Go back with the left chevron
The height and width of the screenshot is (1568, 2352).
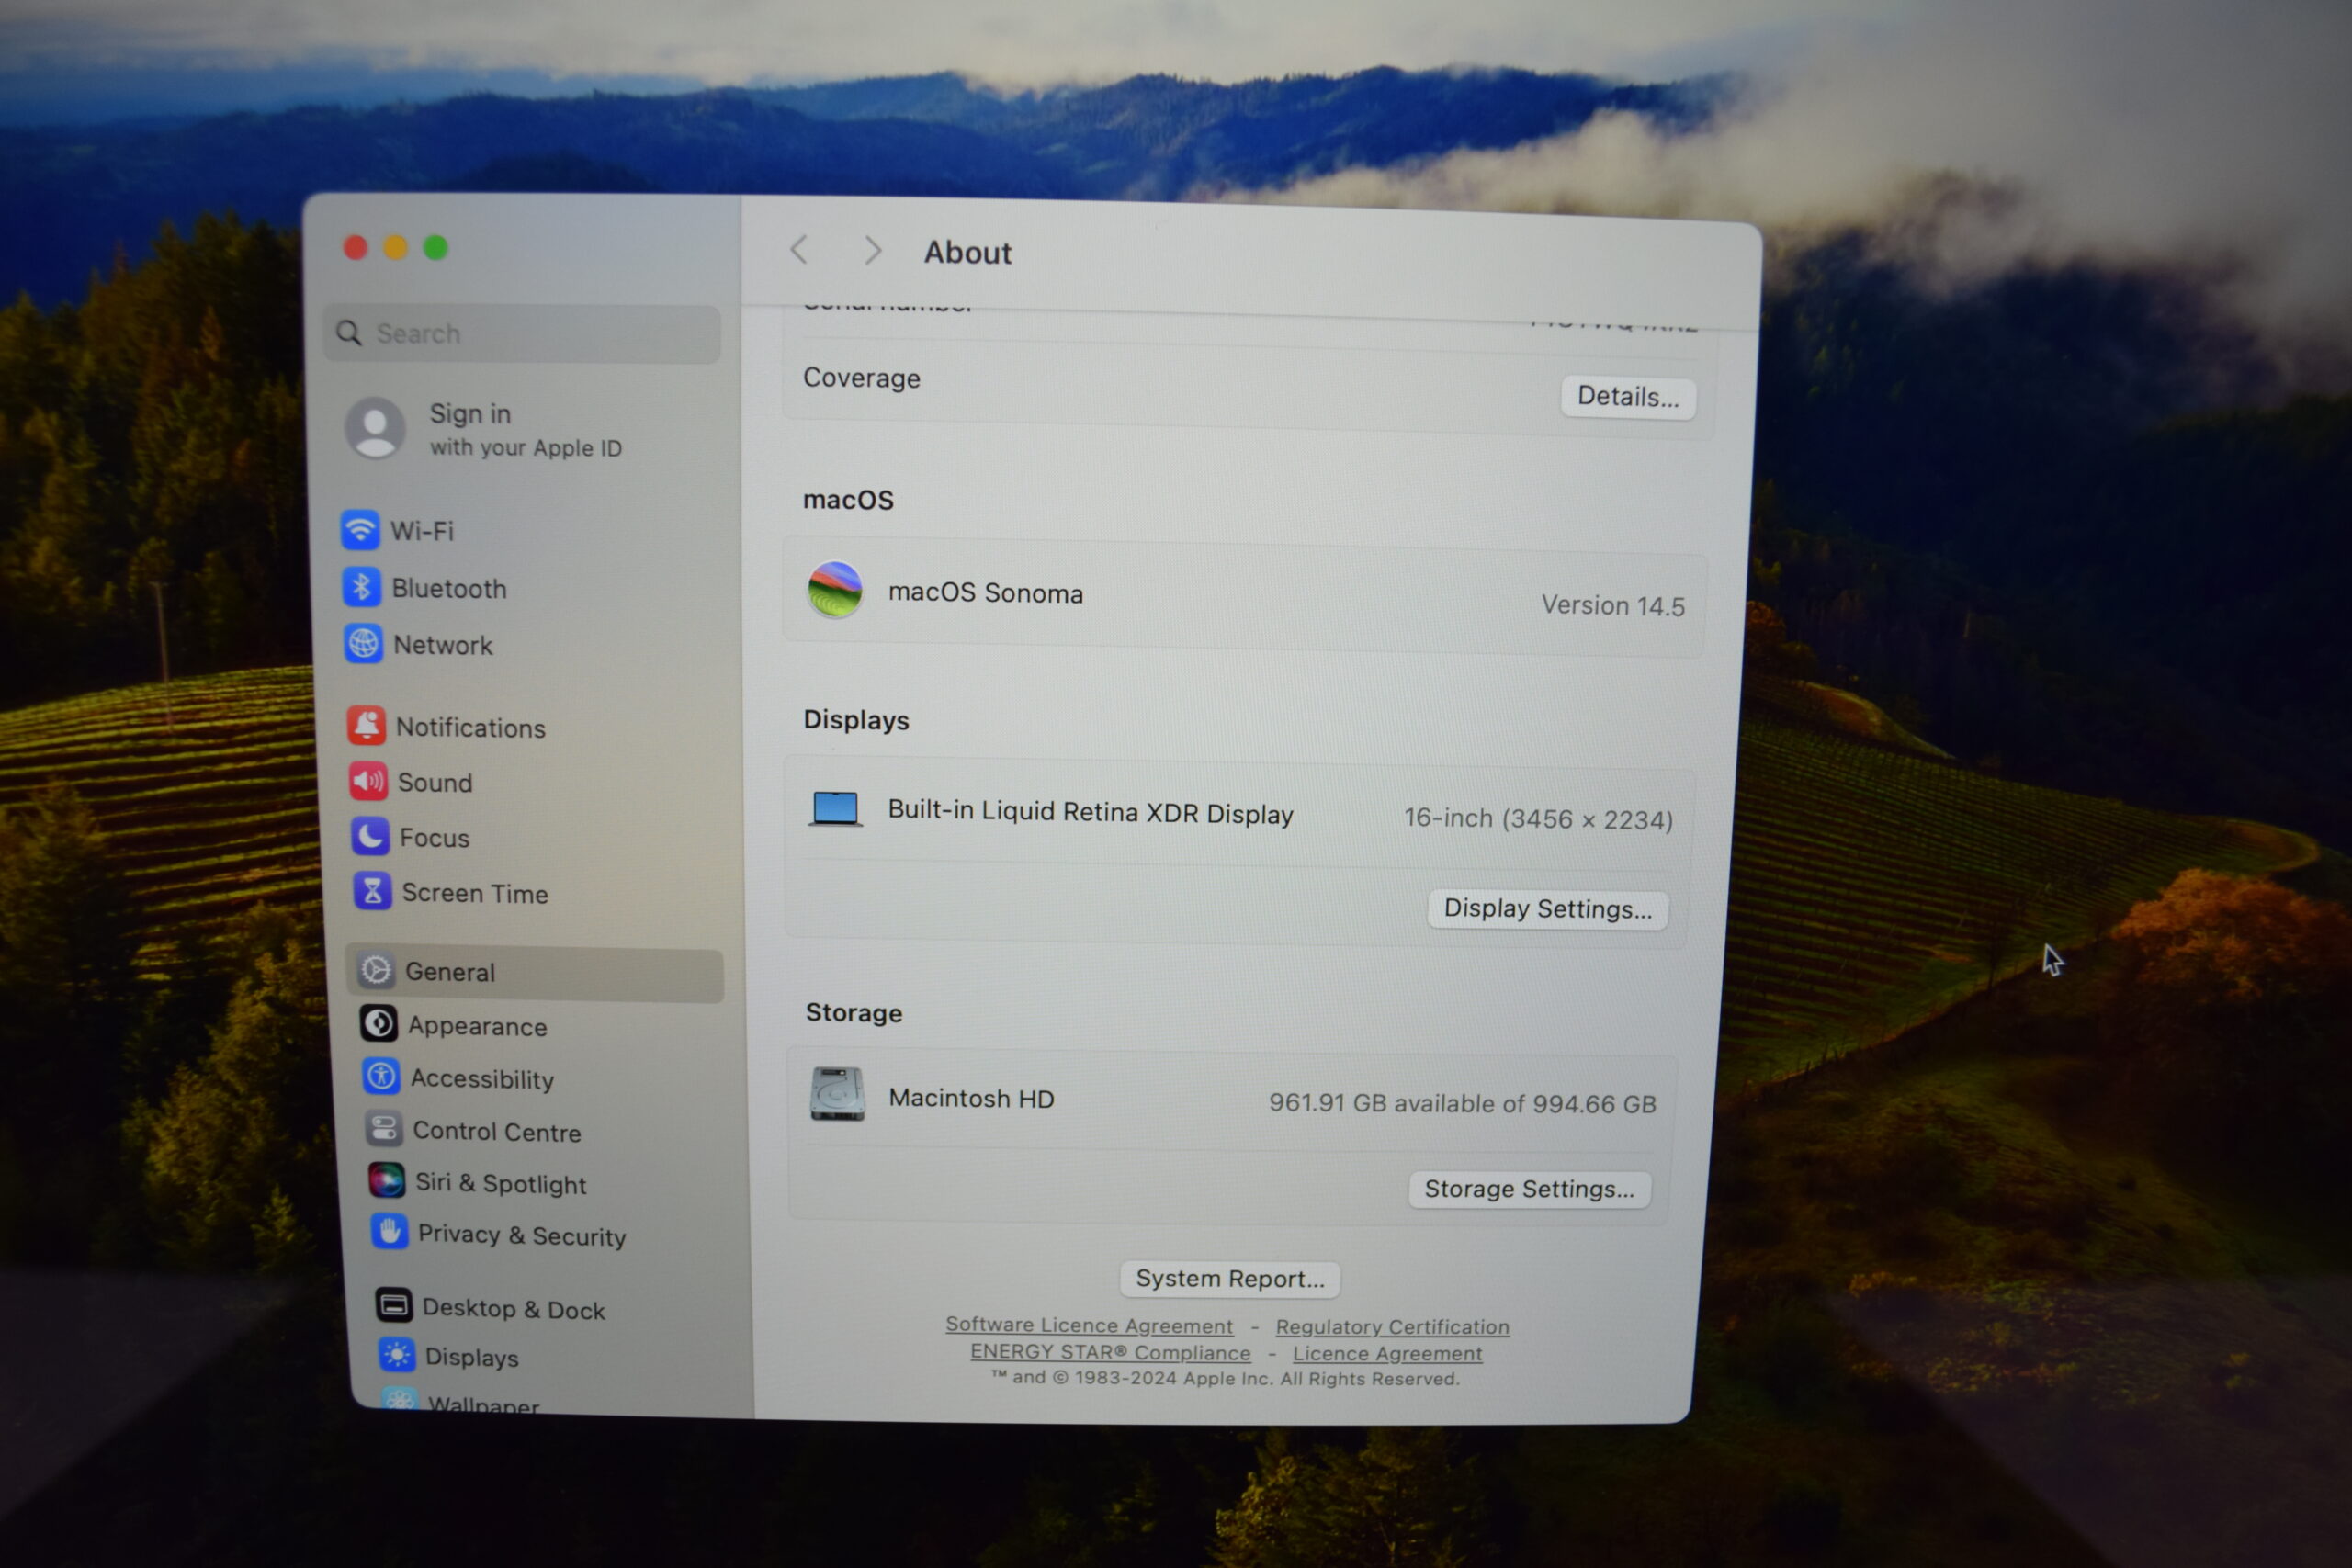click(798, 249)
